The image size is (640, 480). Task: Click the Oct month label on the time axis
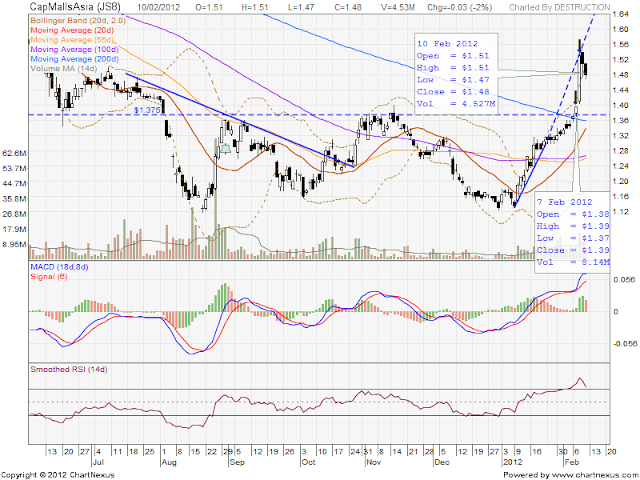click(309, 462)
